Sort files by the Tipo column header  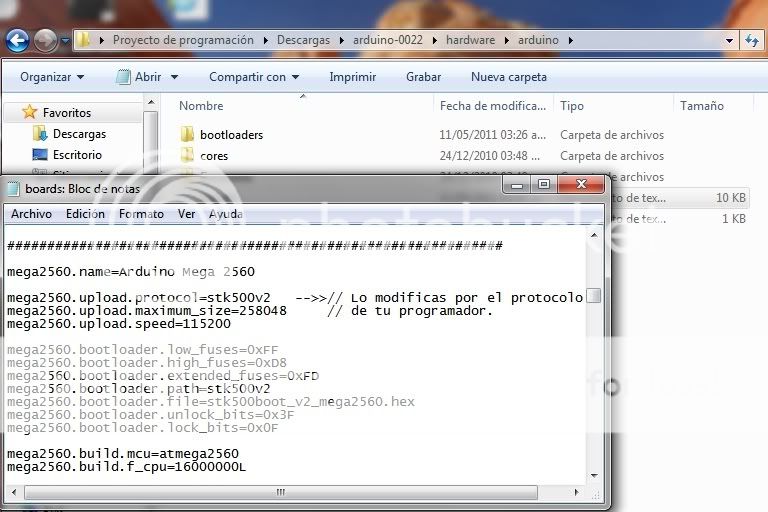pyautogui.click(x=572, y=106)
